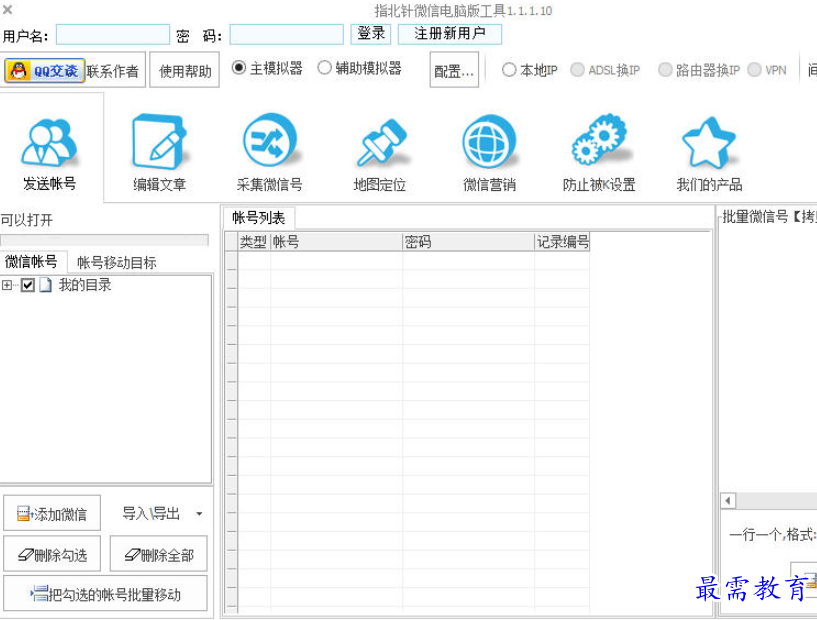Select the 主模拟器 radio button
The height and width of the screenshot is (620, 817).
[x=239, y=68]
